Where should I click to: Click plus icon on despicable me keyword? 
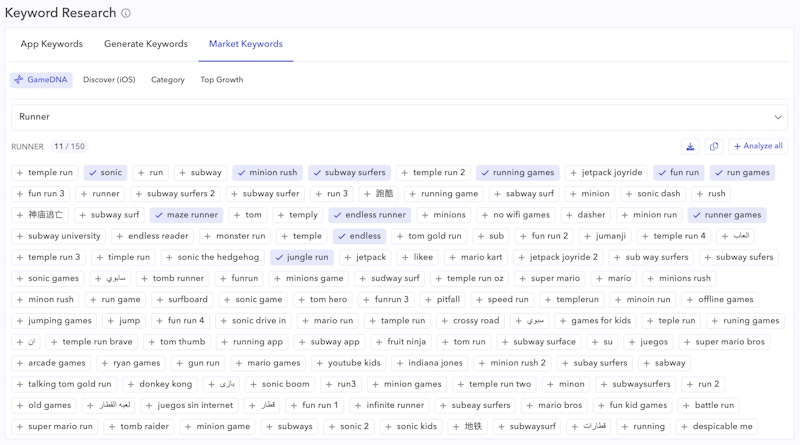(x=685, y=427)
